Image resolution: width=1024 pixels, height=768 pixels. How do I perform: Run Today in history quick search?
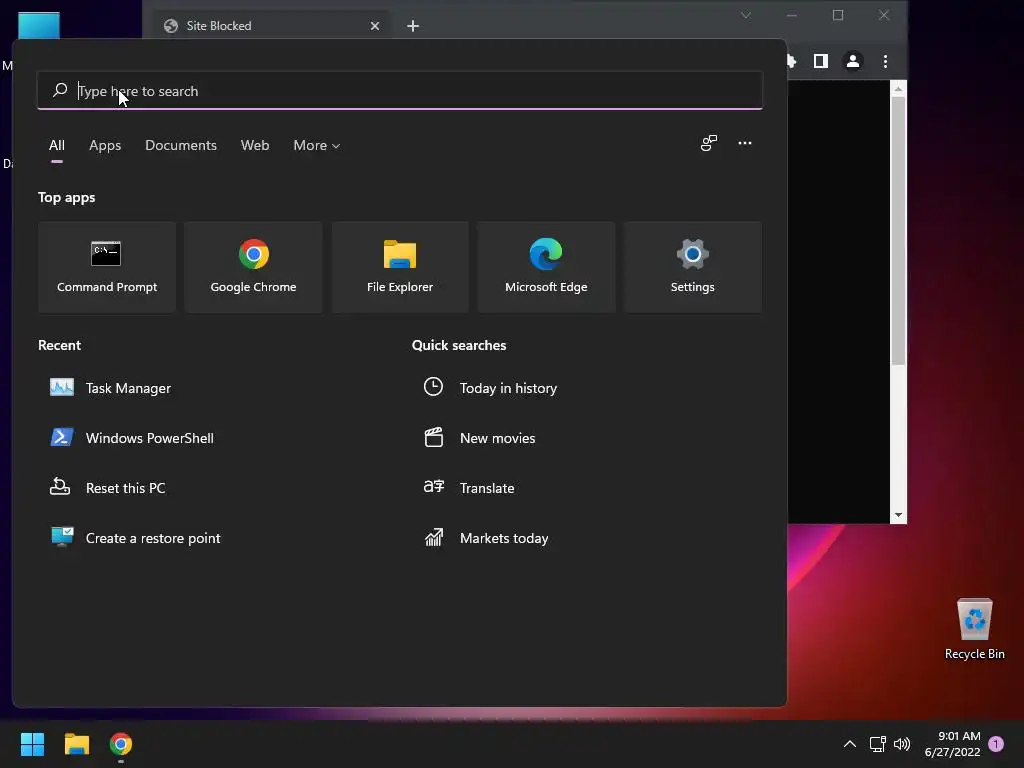pos(490,388)
